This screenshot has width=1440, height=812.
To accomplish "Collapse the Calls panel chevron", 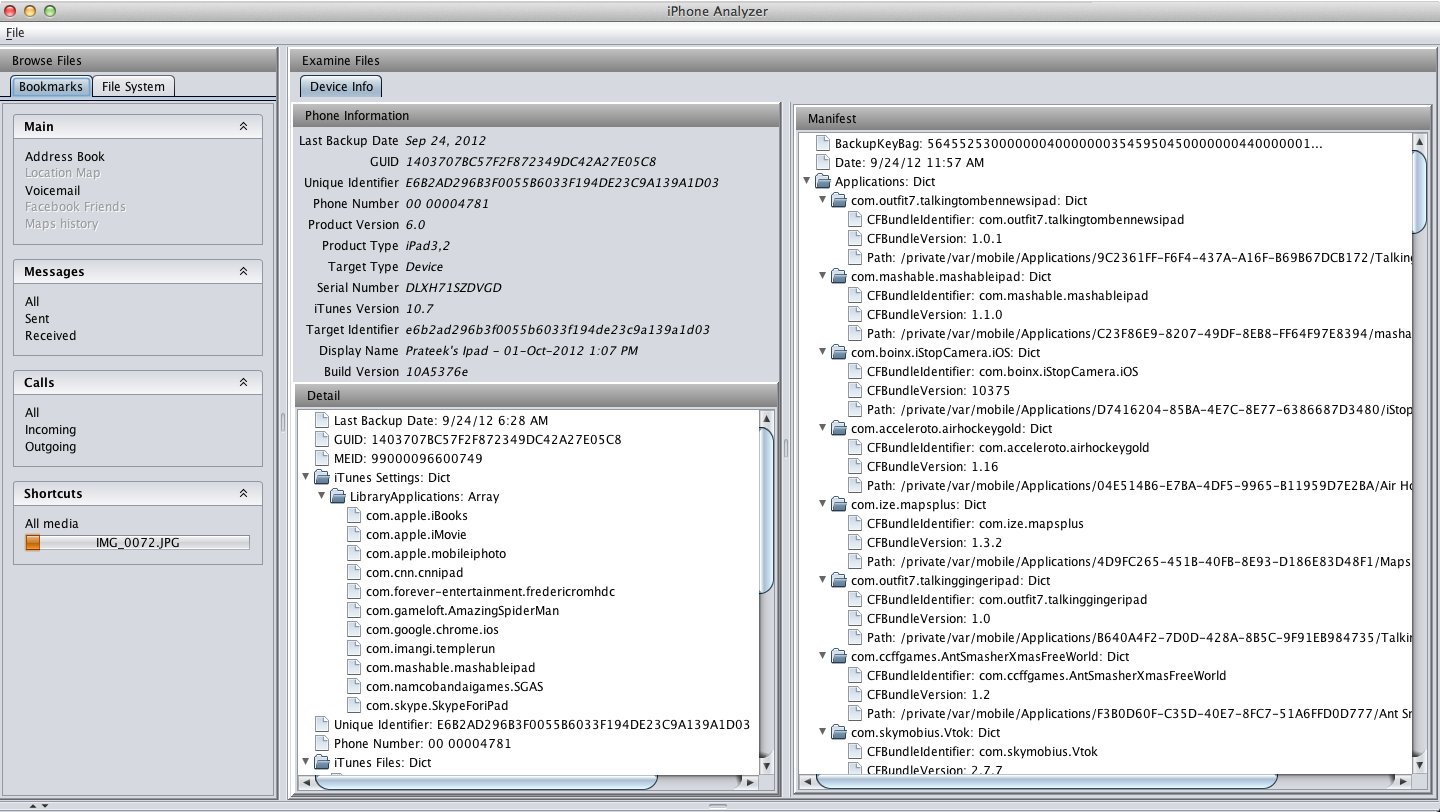I will pyautogui.click(x=243, y=383).
